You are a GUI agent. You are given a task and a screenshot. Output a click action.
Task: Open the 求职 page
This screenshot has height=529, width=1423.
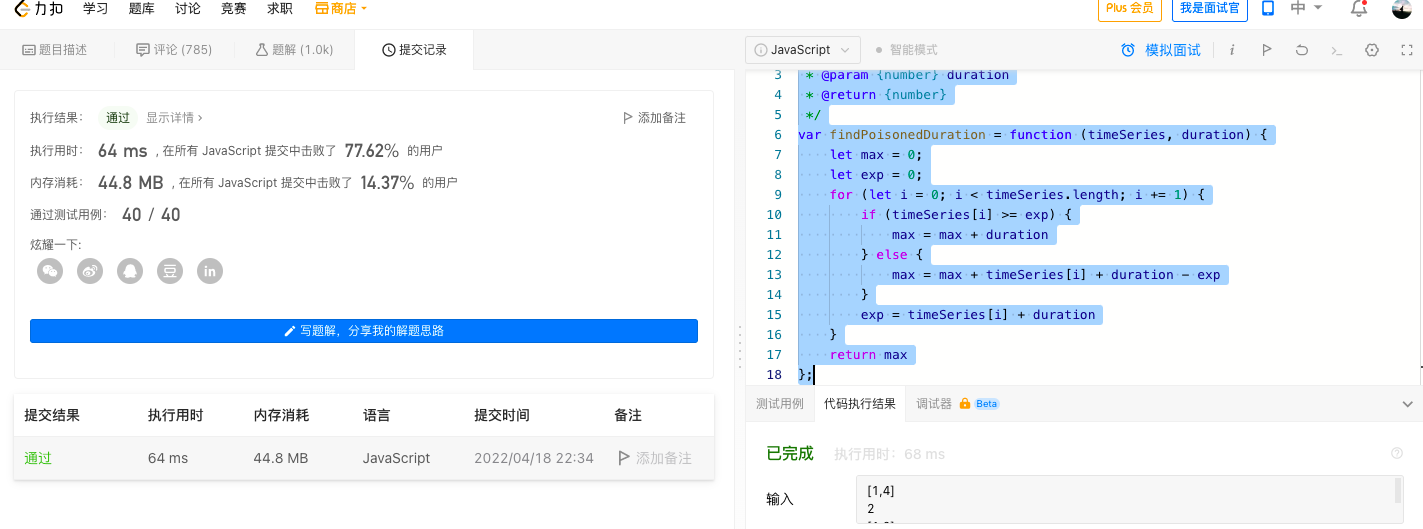pos(280,9)
